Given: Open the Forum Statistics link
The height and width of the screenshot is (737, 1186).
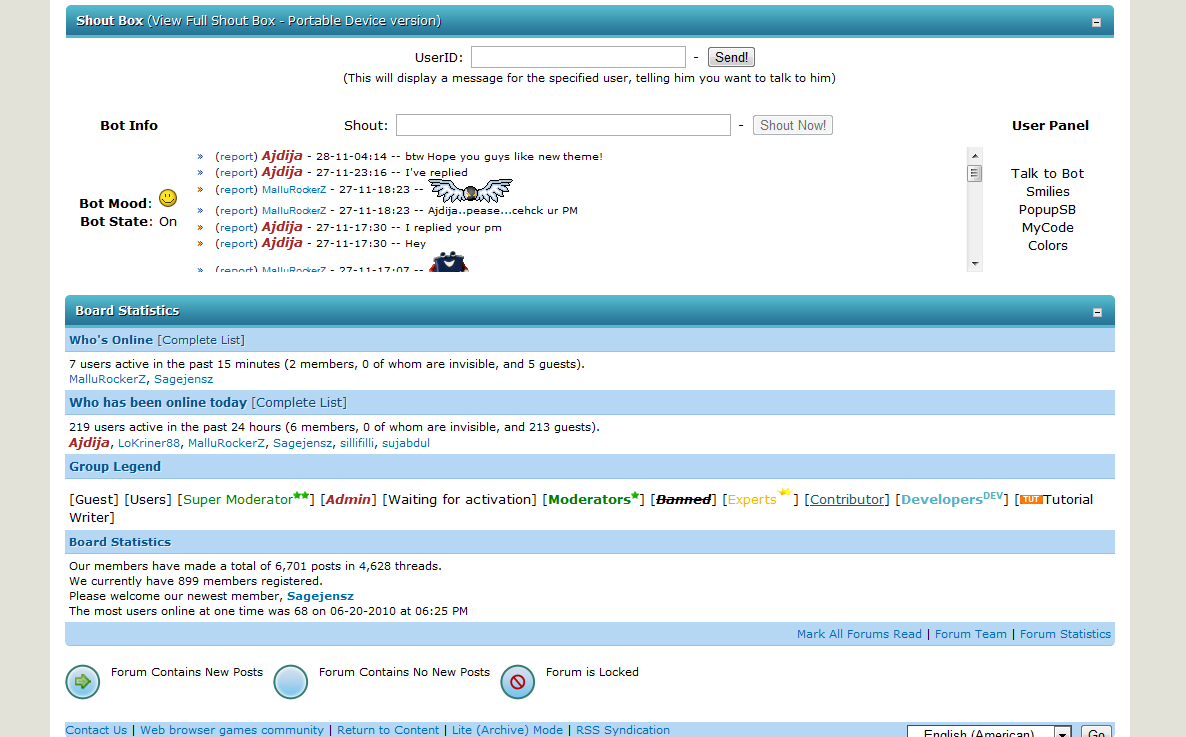Looking at the screenshot, I should point(1065,634).
